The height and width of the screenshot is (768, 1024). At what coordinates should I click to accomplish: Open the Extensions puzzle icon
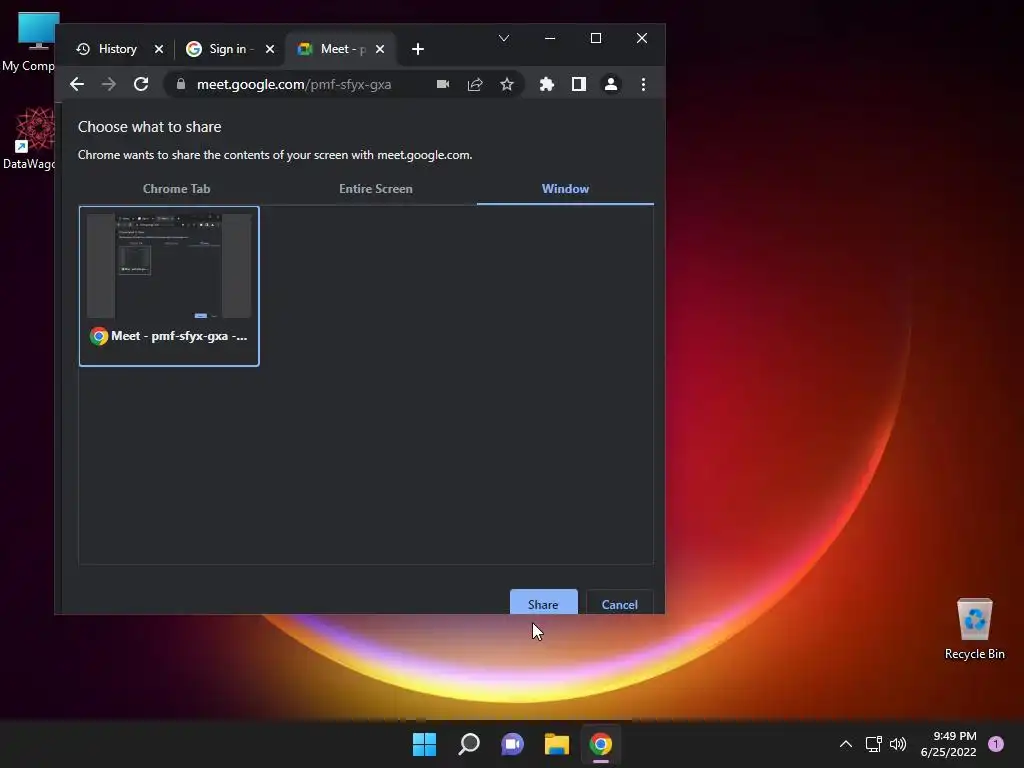(547, 84)
